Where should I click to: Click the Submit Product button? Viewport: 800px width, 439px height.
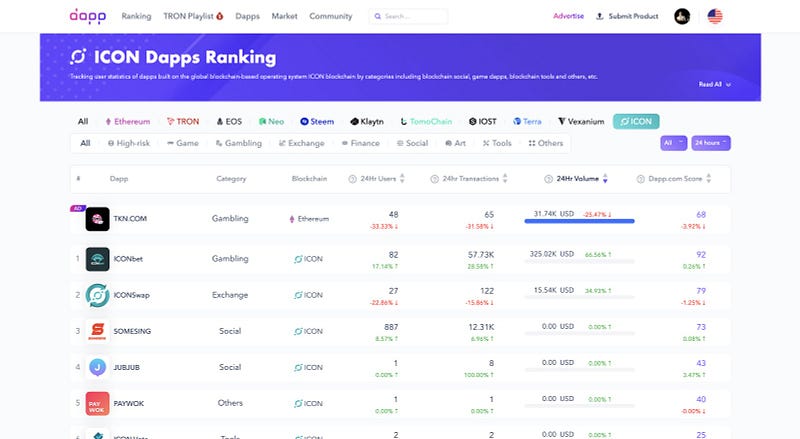(627, 16)
